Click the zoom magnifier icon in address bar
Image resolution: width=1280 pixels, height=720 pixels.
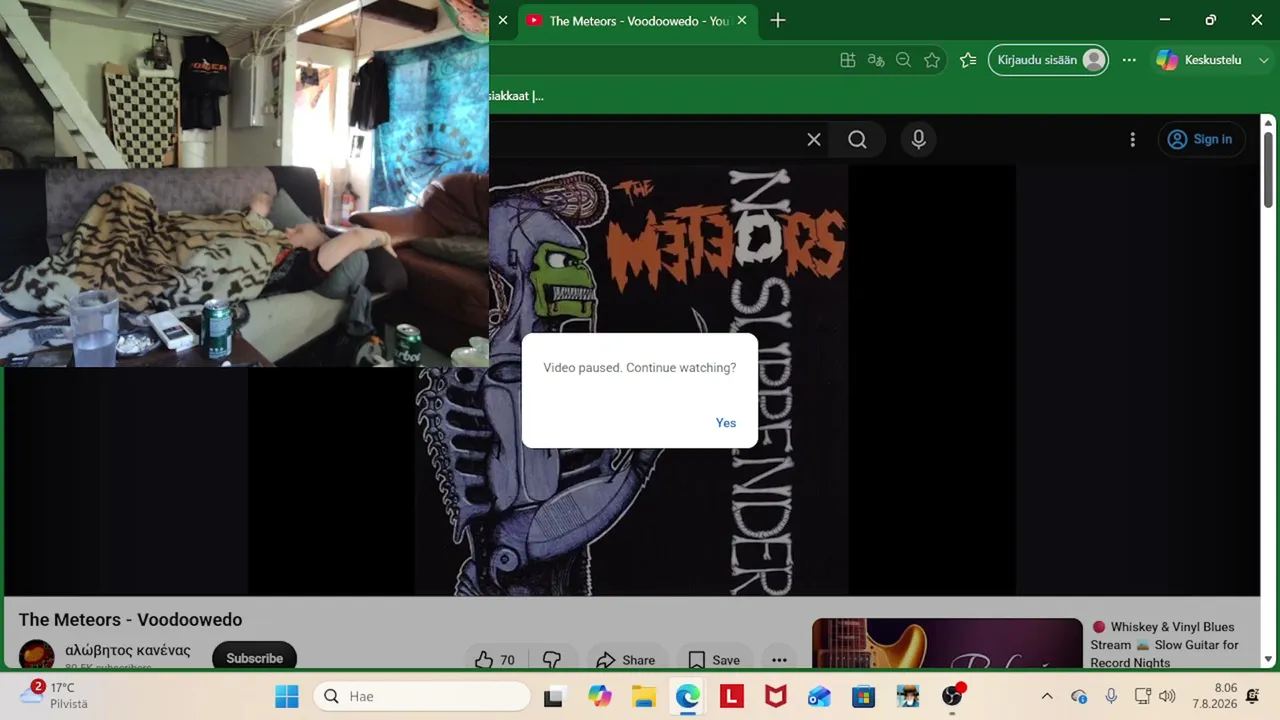904,60
